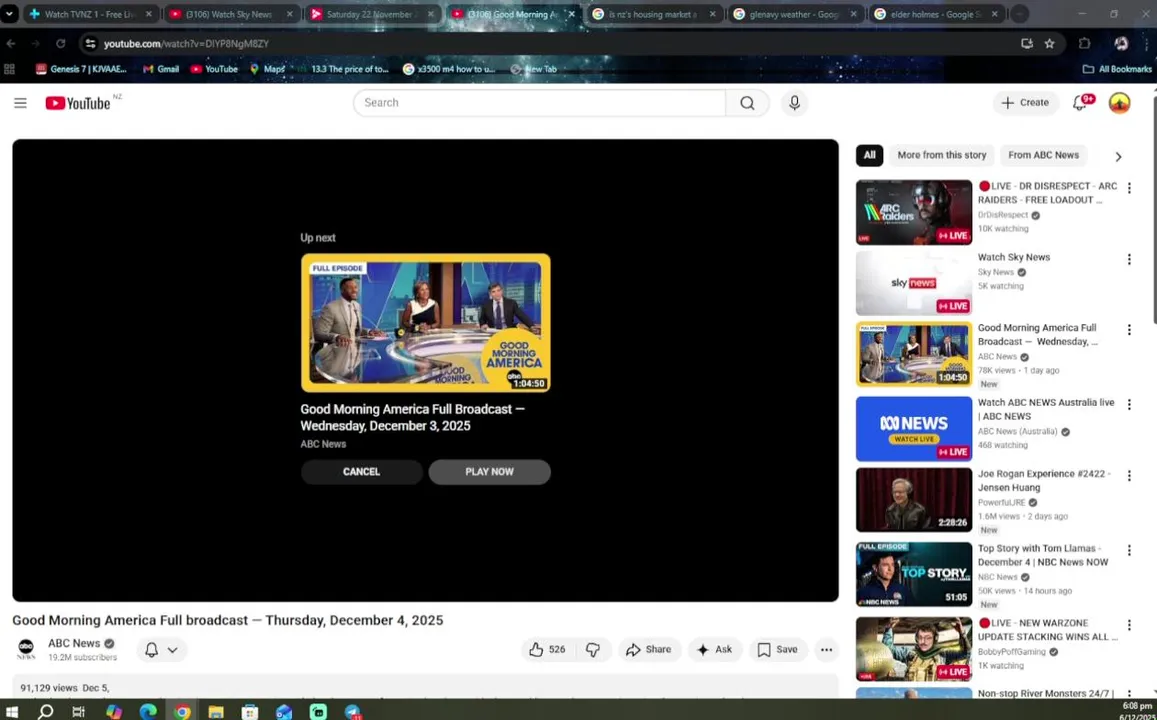
Task: Save the video to a playlist
Action: pyautogui.click(x=778, y=650)
